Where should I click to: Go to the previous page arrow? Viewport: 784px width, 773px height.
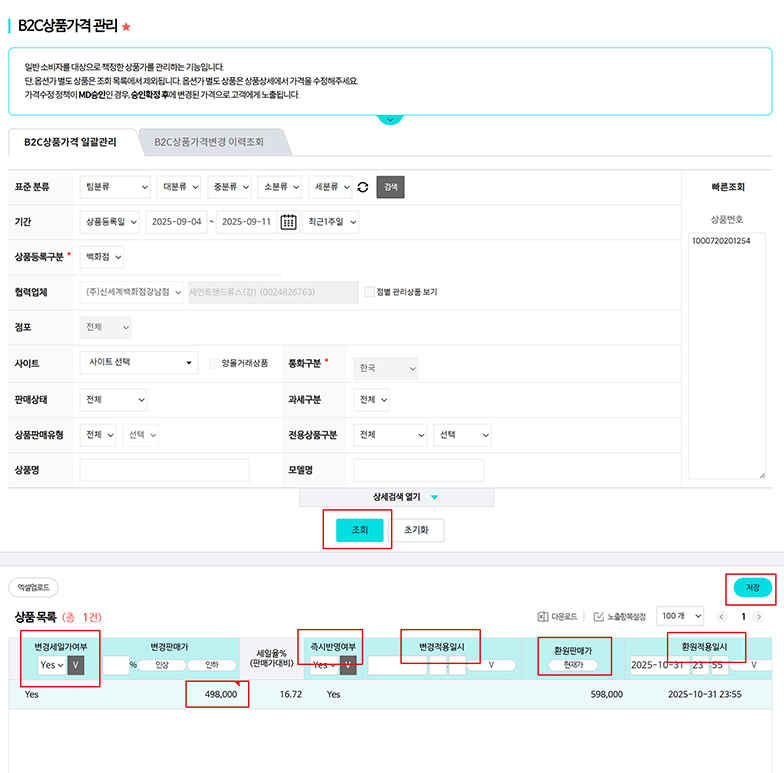click(x=719, y=617)
